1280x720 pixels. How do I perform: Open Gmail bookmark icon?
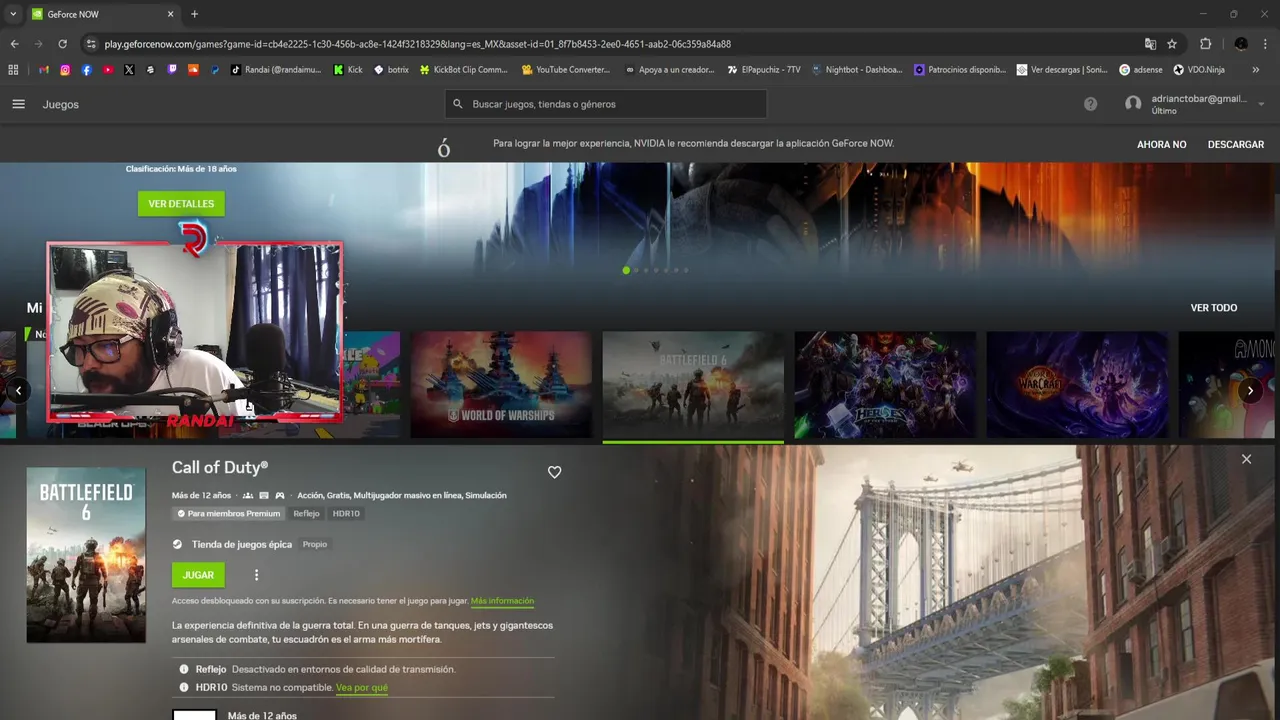tap(44, 70)
